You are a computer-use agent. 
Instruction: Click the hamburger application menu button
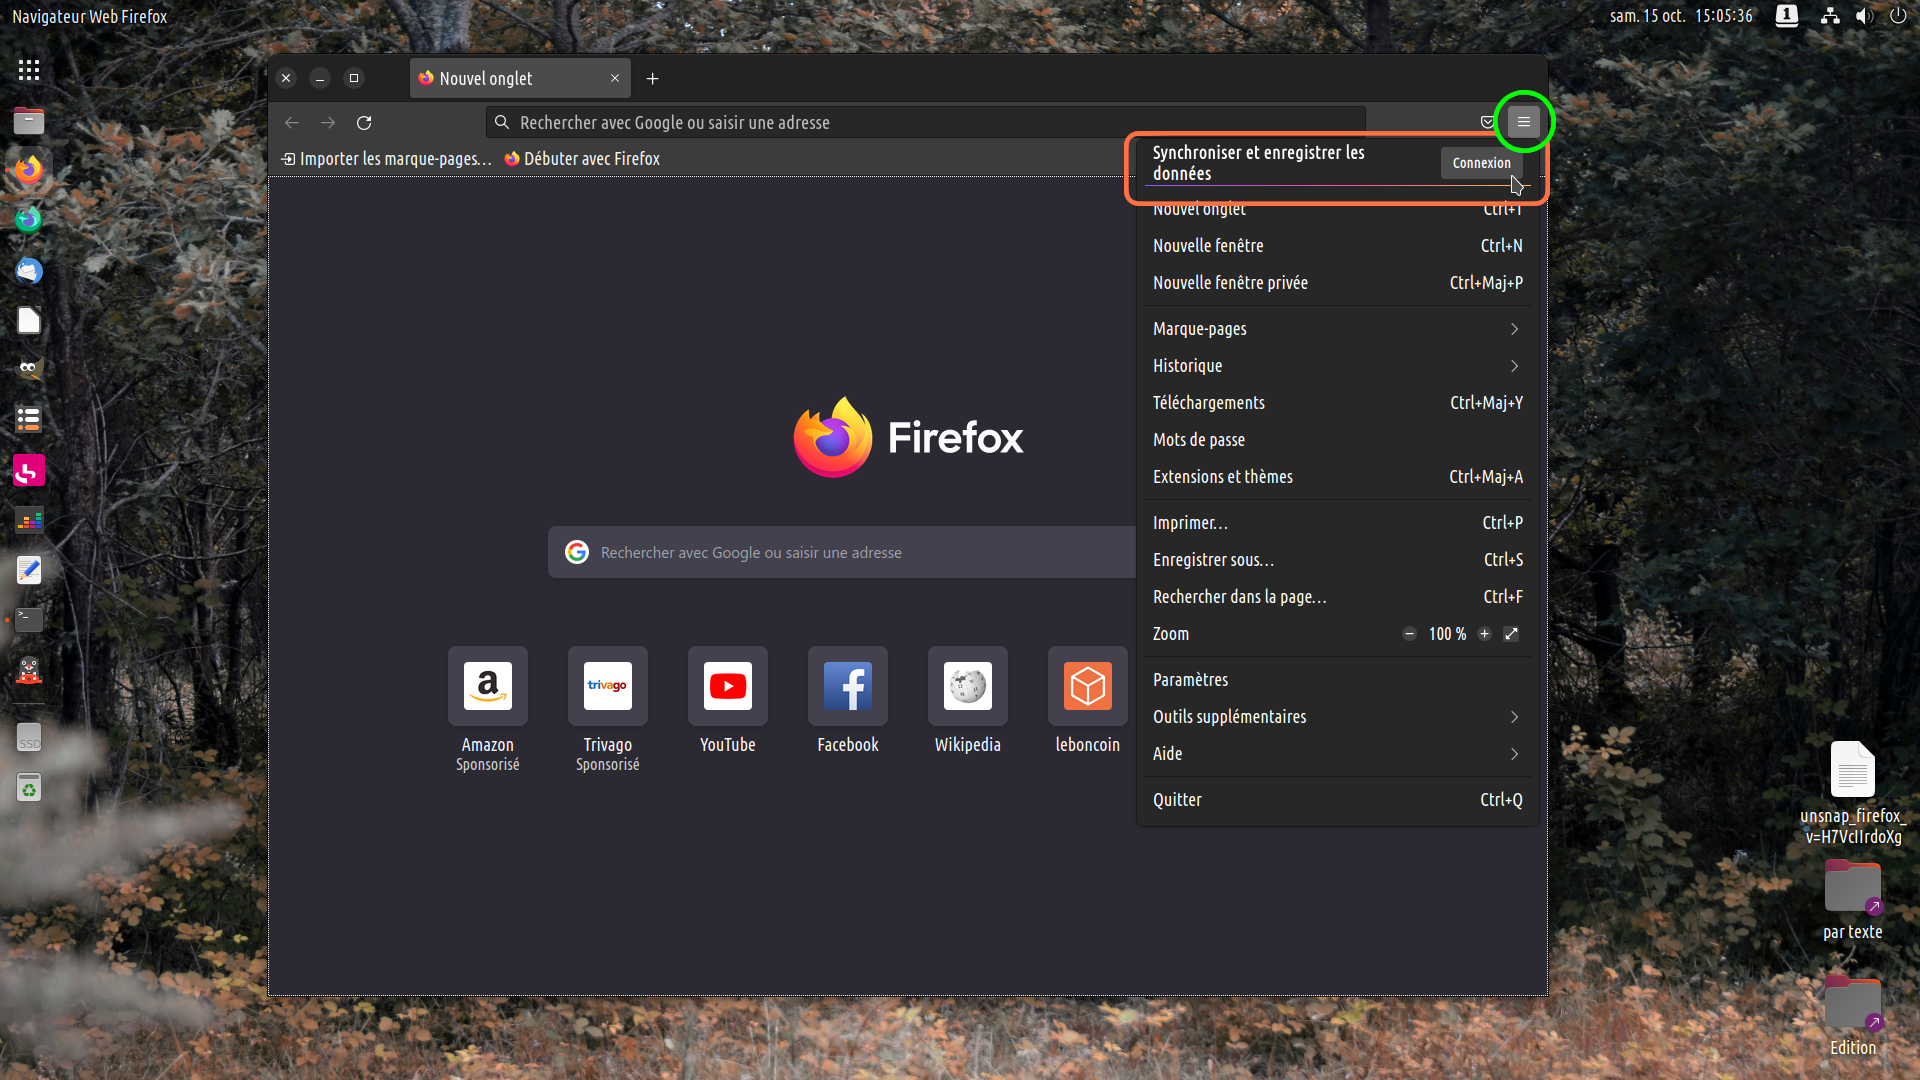coord(1523,122)
